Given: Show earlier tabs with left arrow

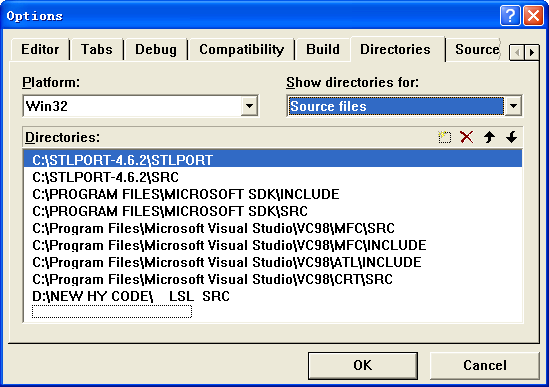Looking at the screenshot, I should [x=517, y=53].
